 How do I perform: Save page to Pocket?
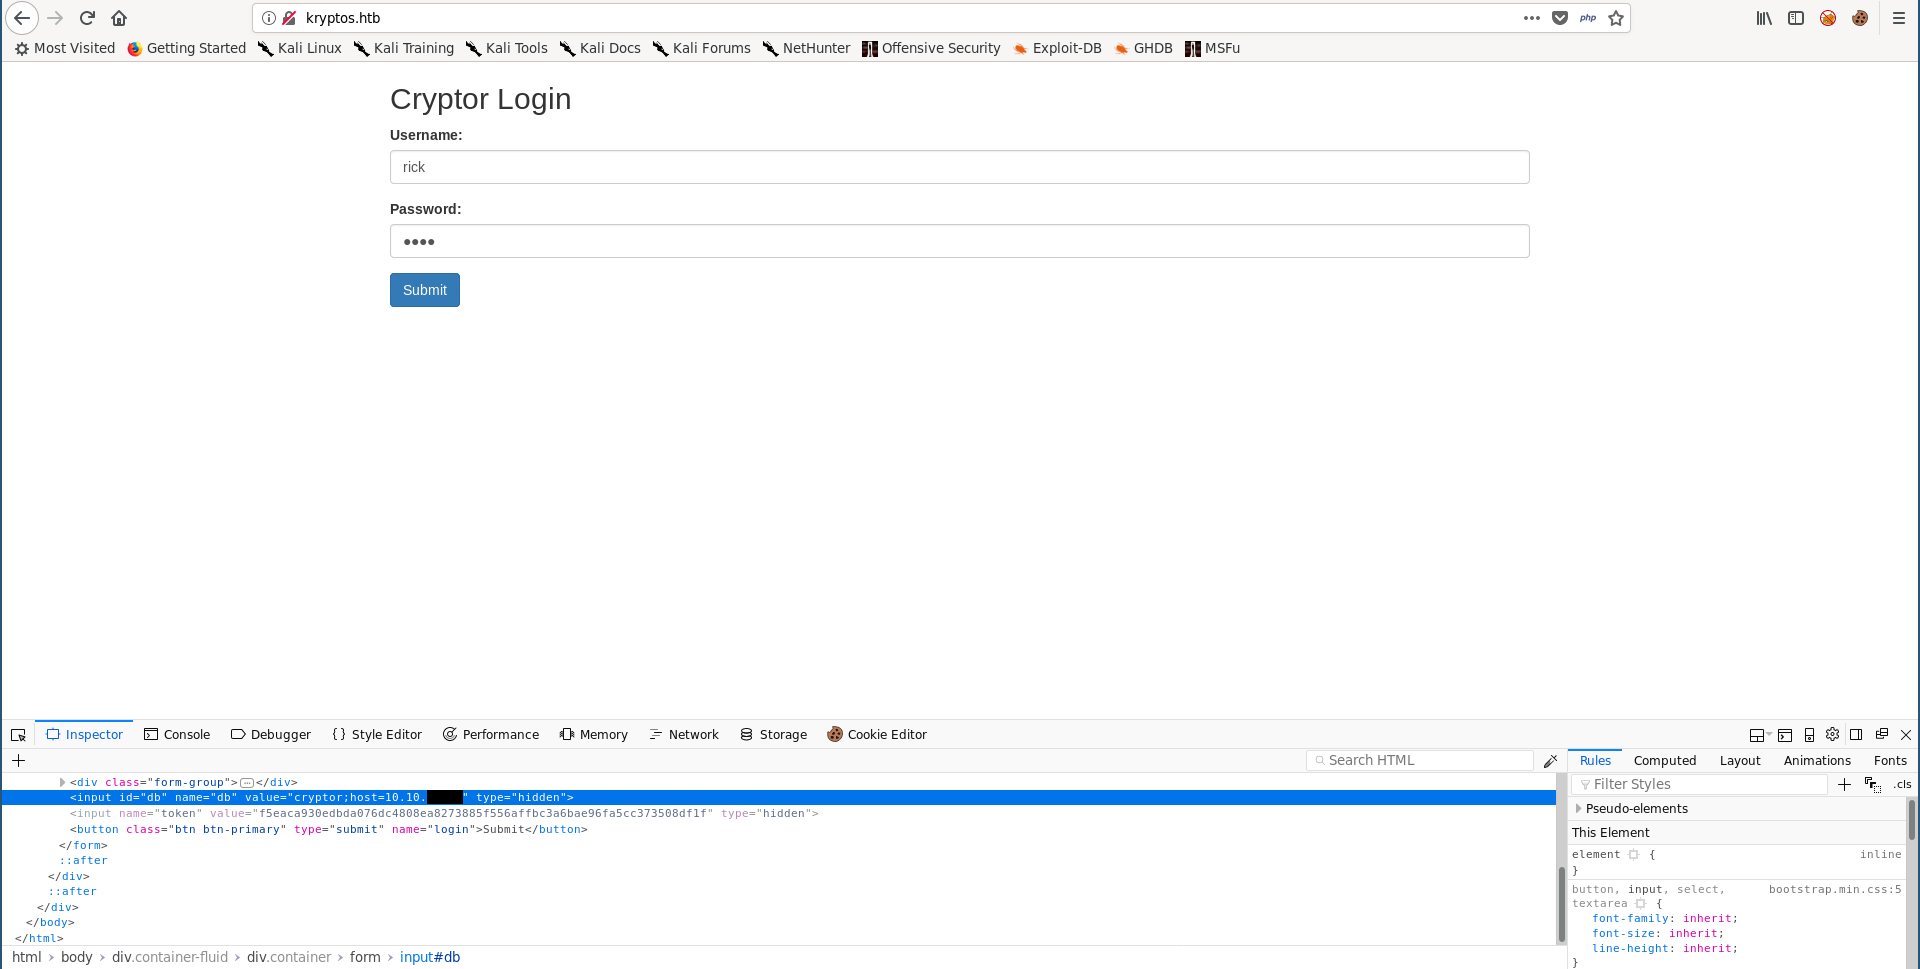click(x=1560, y=18)
